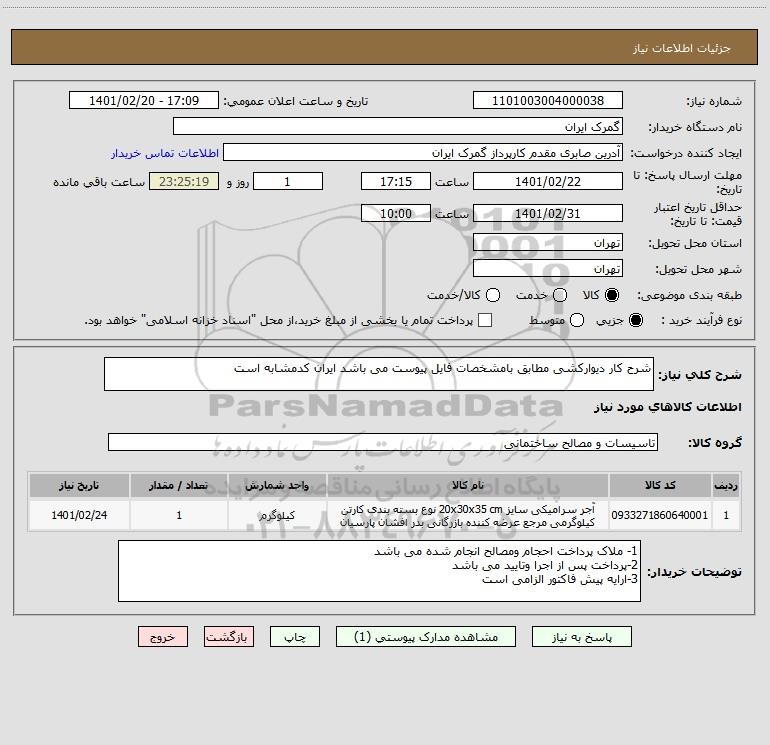The height and width of the screenshot is (745, 770).
Task: Click the تعداد / مقدار column header
Action: [179, 485]
